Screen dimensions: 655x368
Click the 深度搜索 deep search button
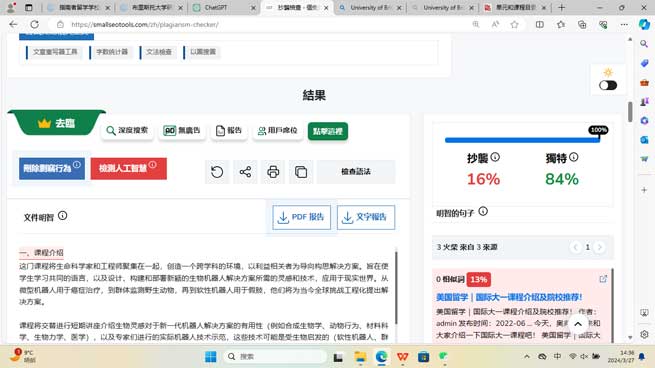127,131
